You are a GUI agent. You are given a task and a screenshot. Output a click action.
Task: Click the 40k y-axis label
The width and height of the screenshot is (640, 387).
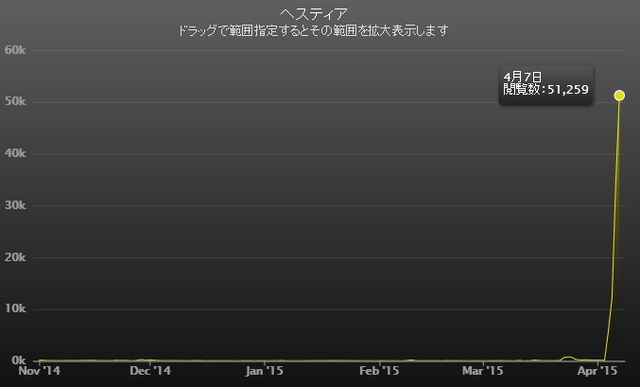[x=15, y=153]
